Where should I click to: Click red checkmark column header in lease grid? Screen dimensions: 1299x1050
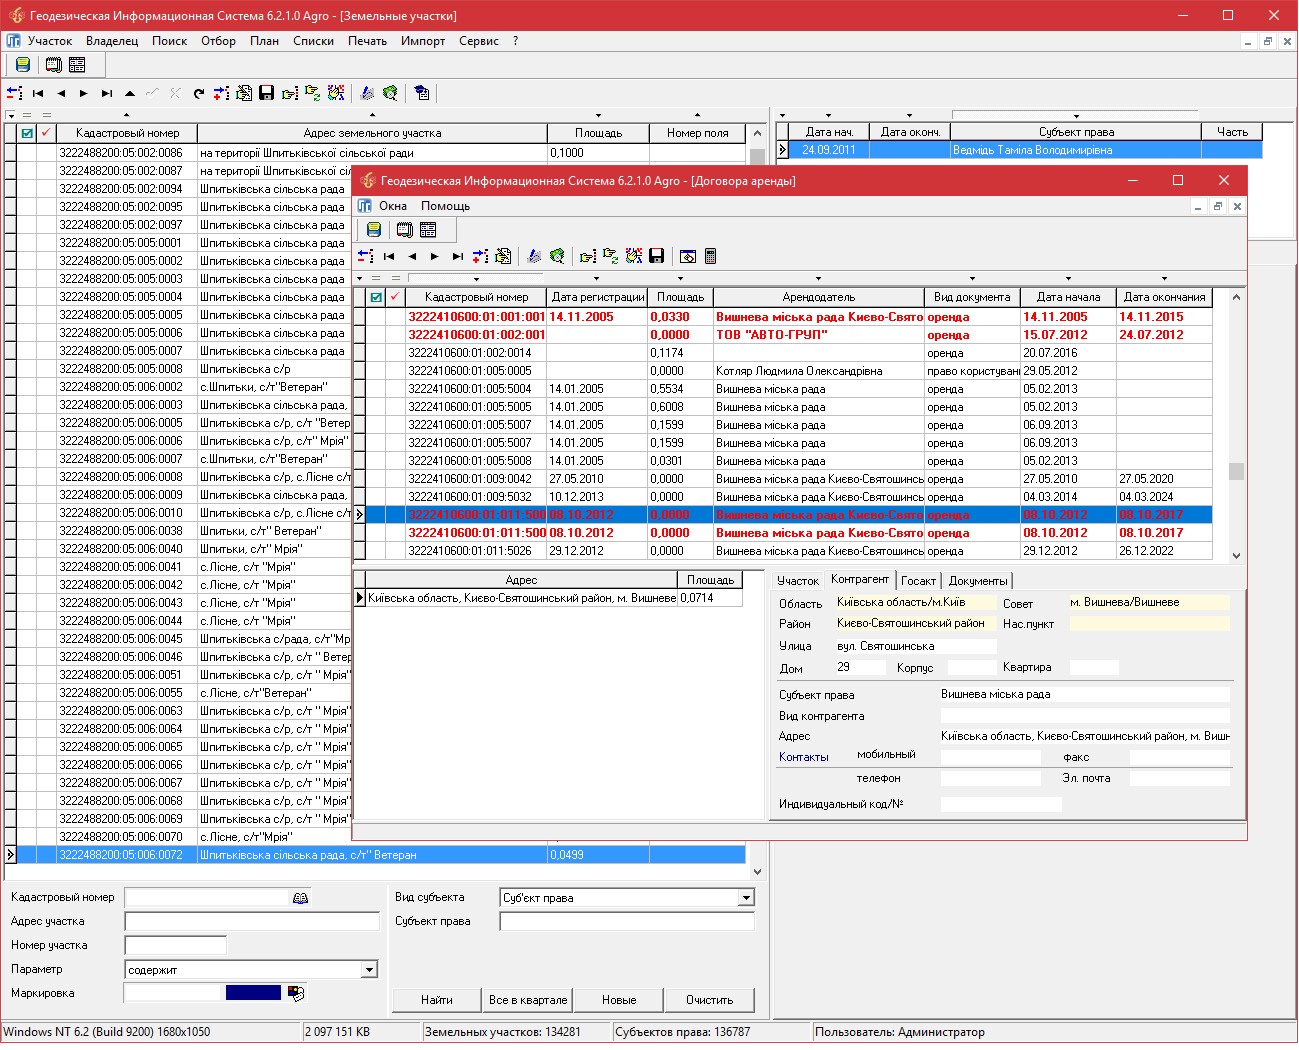395,297
